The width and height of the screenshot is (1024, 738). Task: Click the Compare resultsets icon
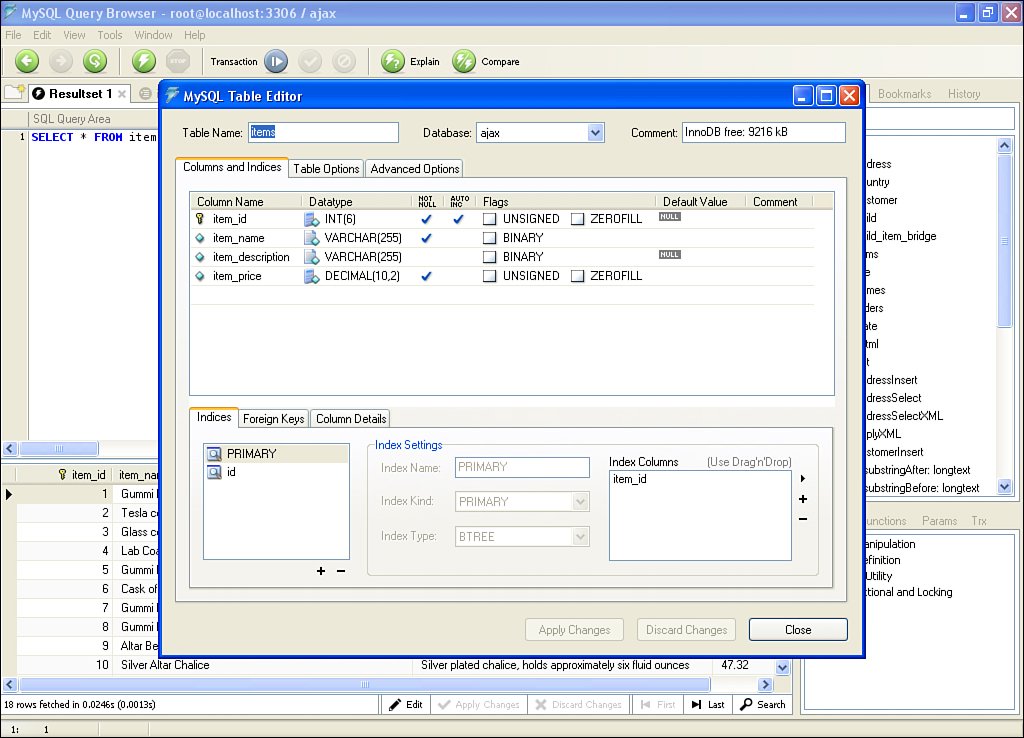tap(464, 61)
